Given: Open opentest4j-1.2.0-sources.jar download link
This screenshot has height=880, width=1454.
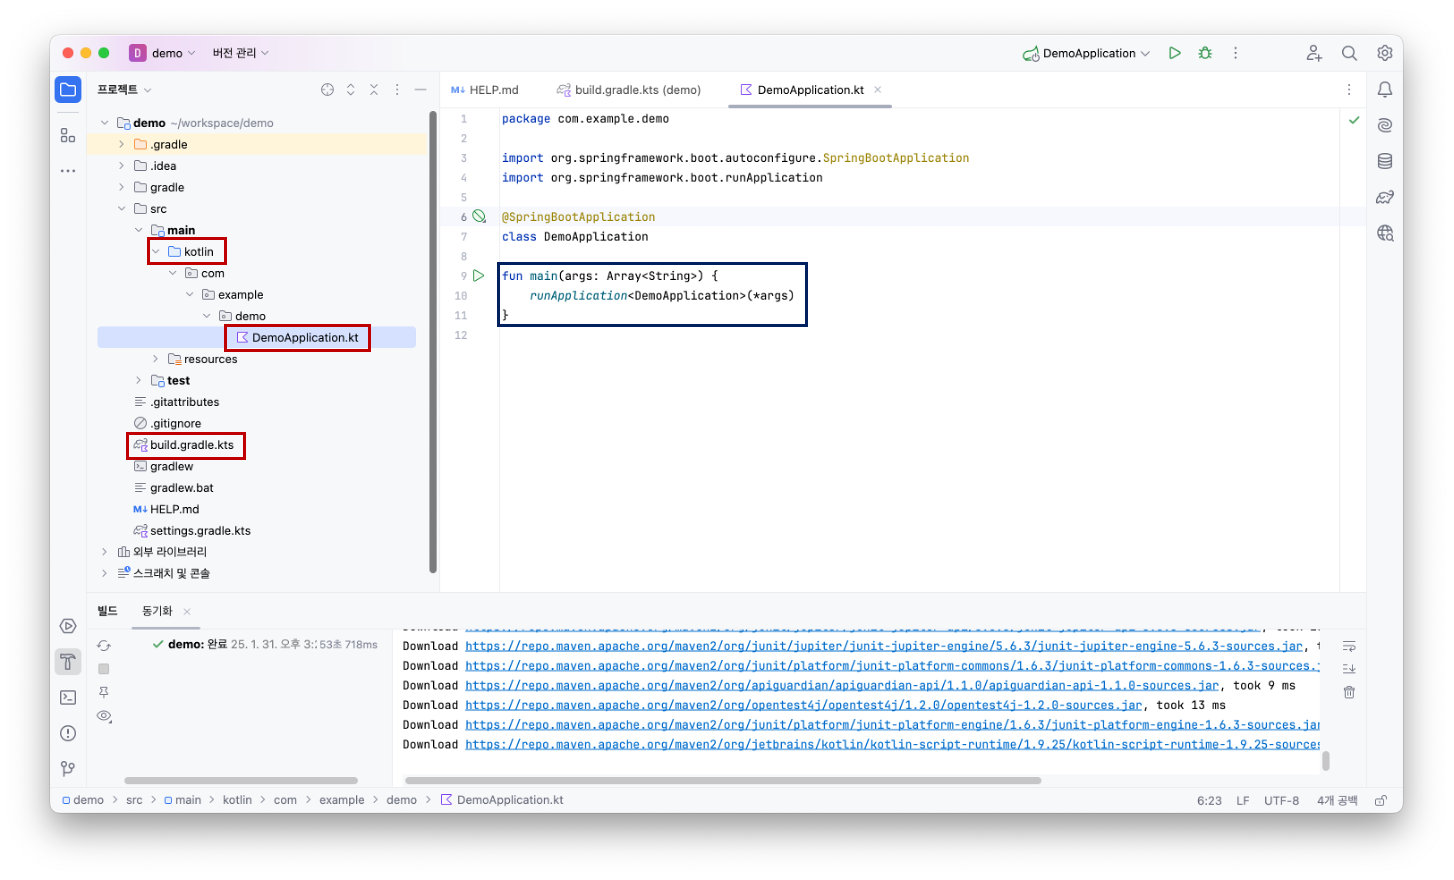Looking at the screenshot, I should tap(803, 705).
